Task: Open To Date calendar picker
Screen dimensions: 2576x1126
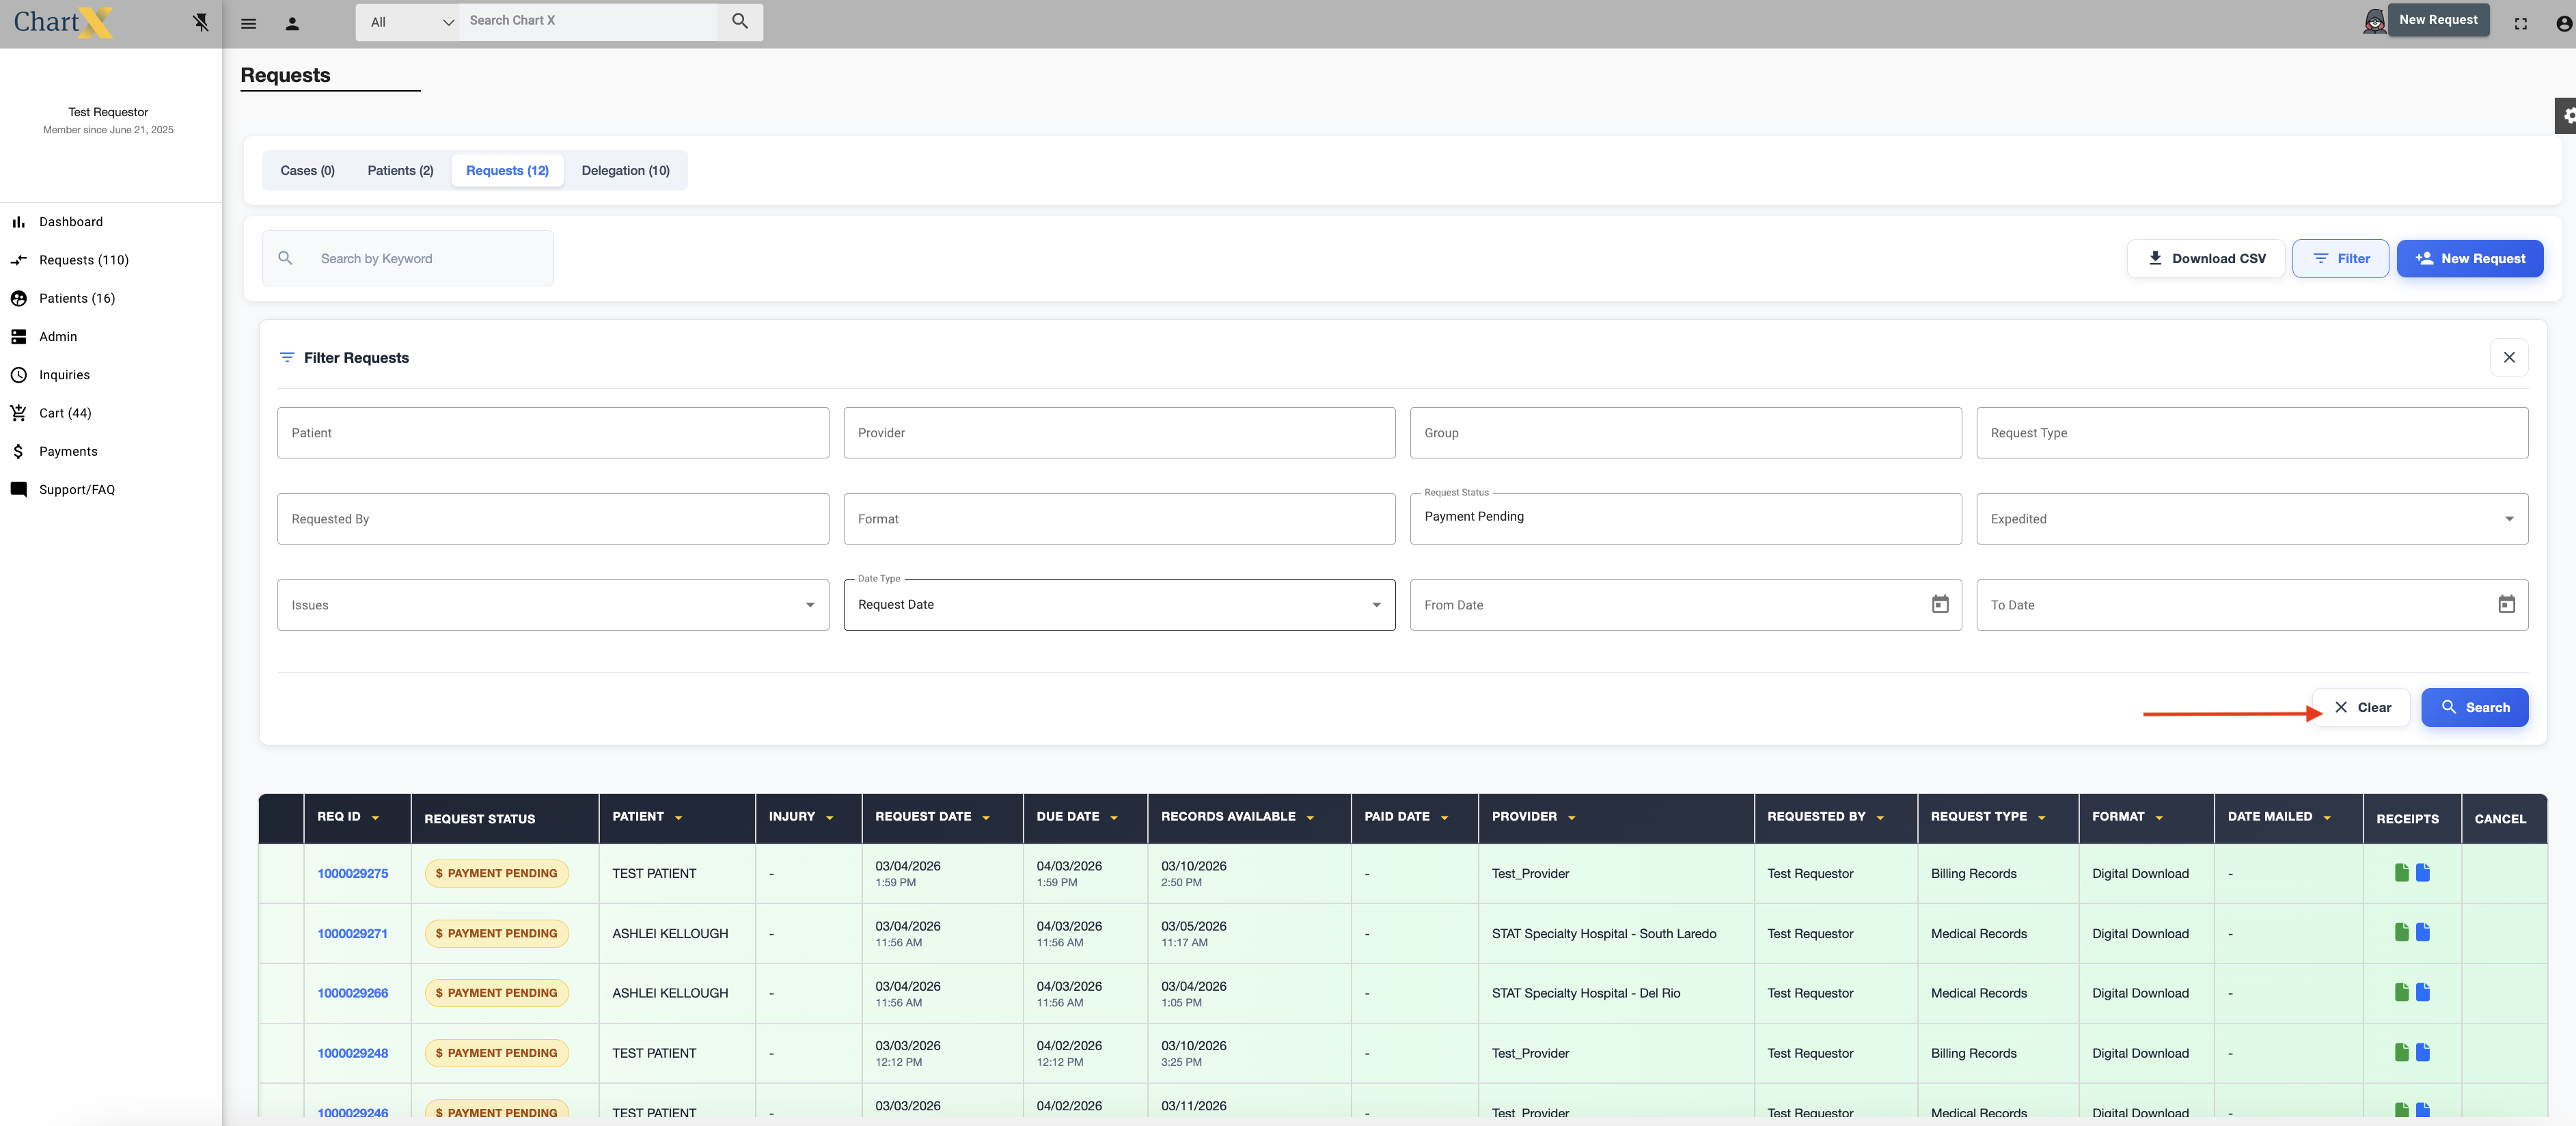Action: (2506, 604)
